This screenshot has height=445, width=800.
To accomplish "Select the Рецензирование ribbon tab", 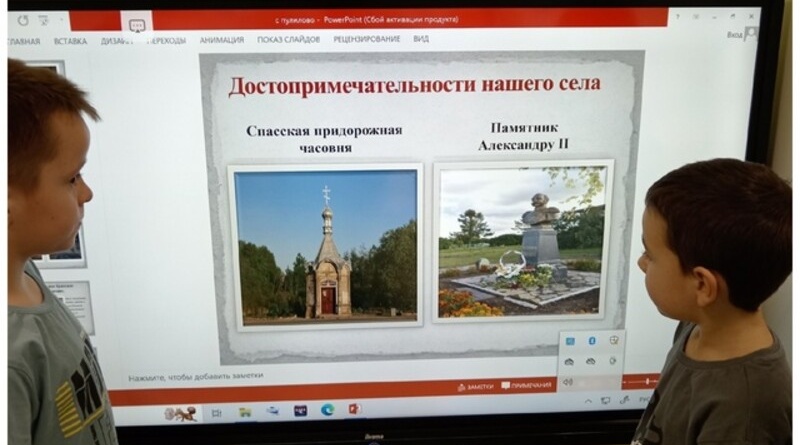I will tap(367, 40).
